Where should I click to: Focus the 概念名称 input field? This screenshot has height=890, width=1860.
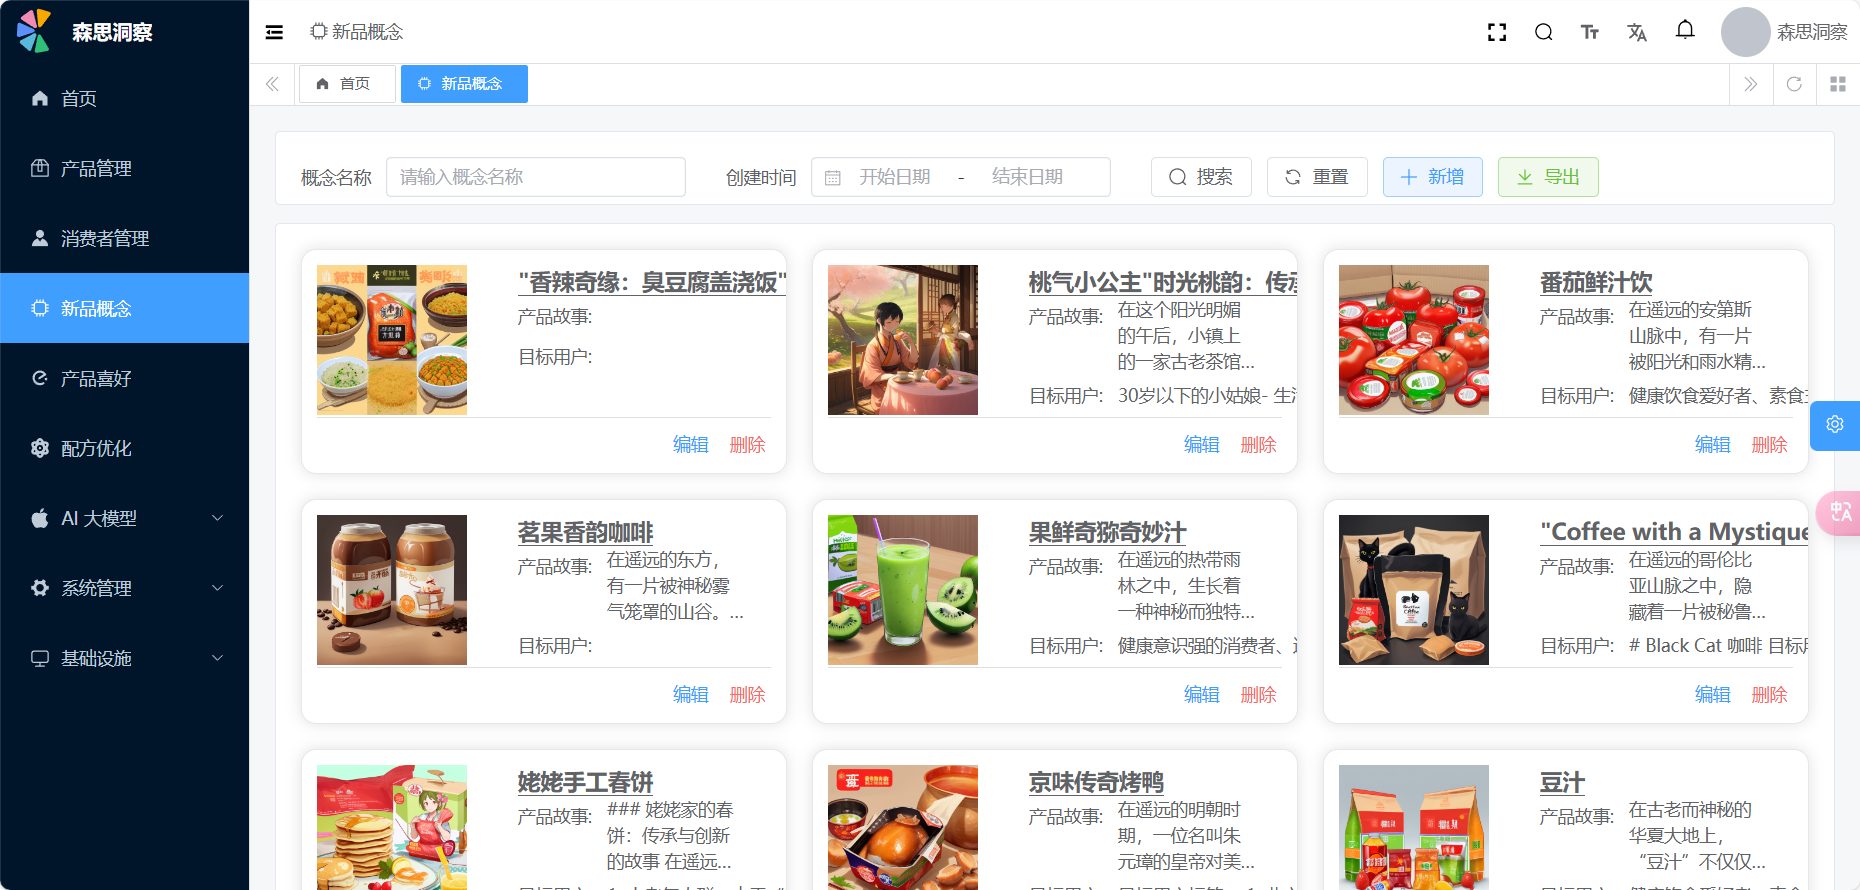tap(536, 177)
